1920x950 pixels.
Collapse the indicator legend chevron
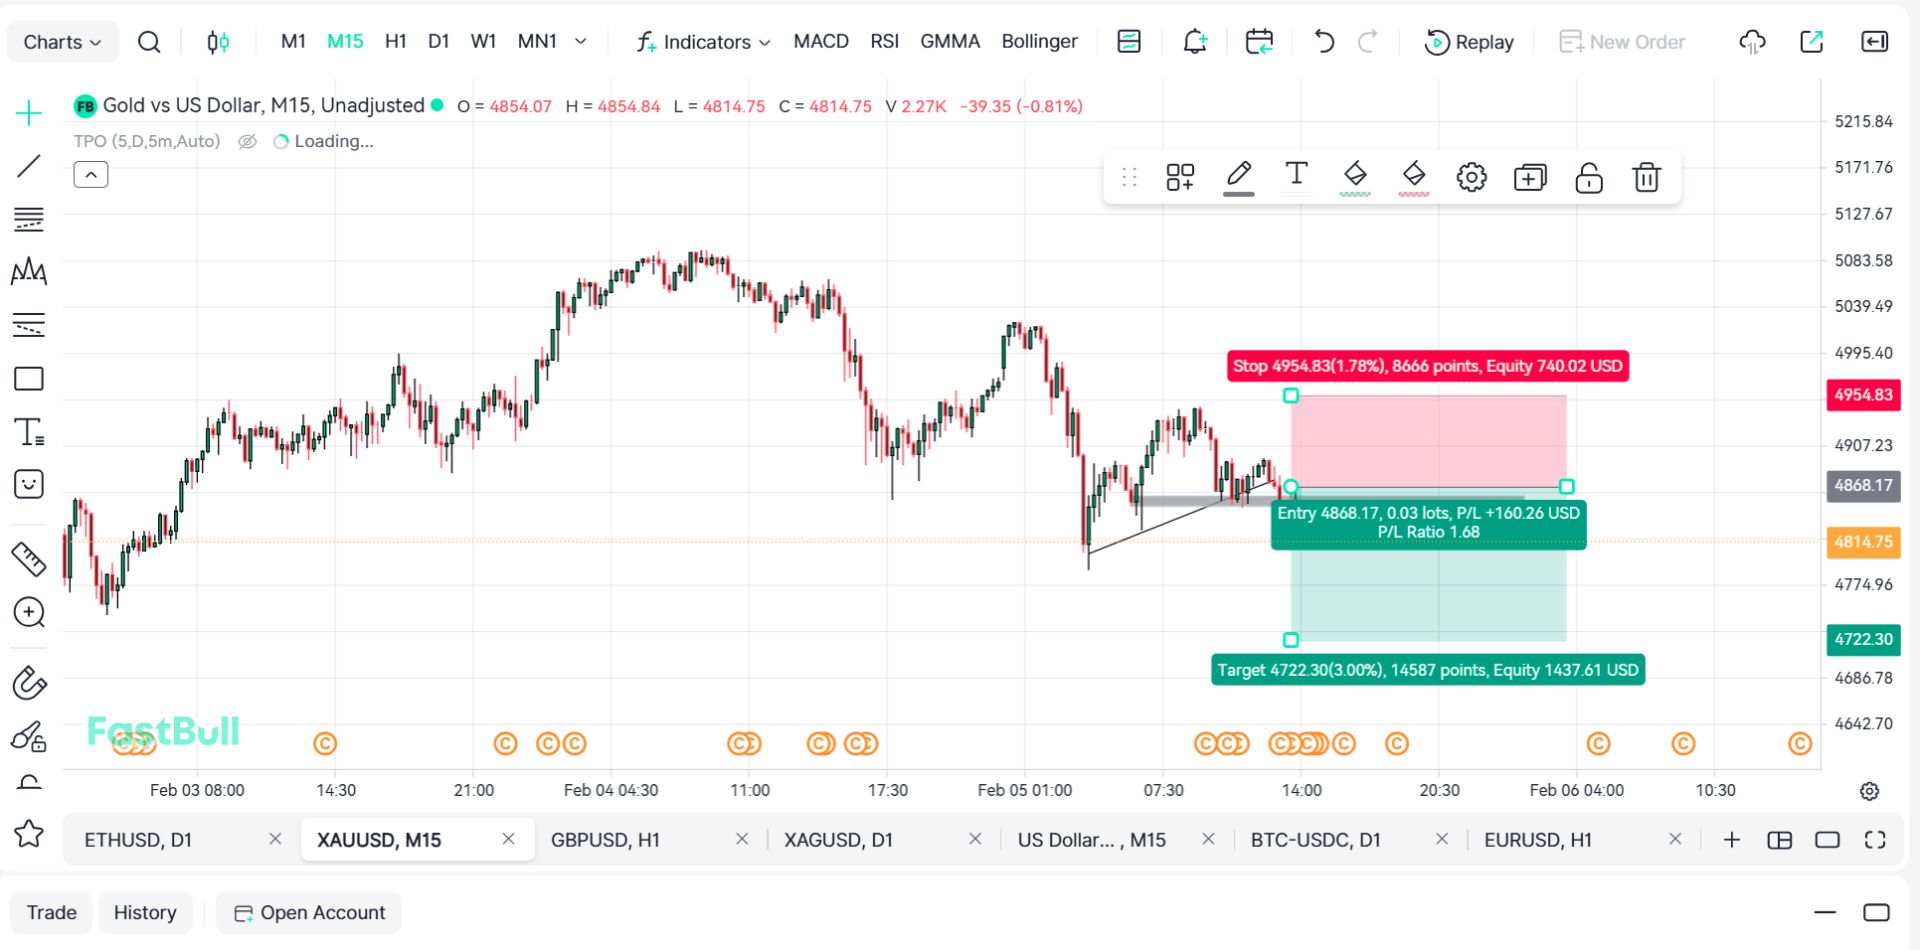(x=91, y=176)
